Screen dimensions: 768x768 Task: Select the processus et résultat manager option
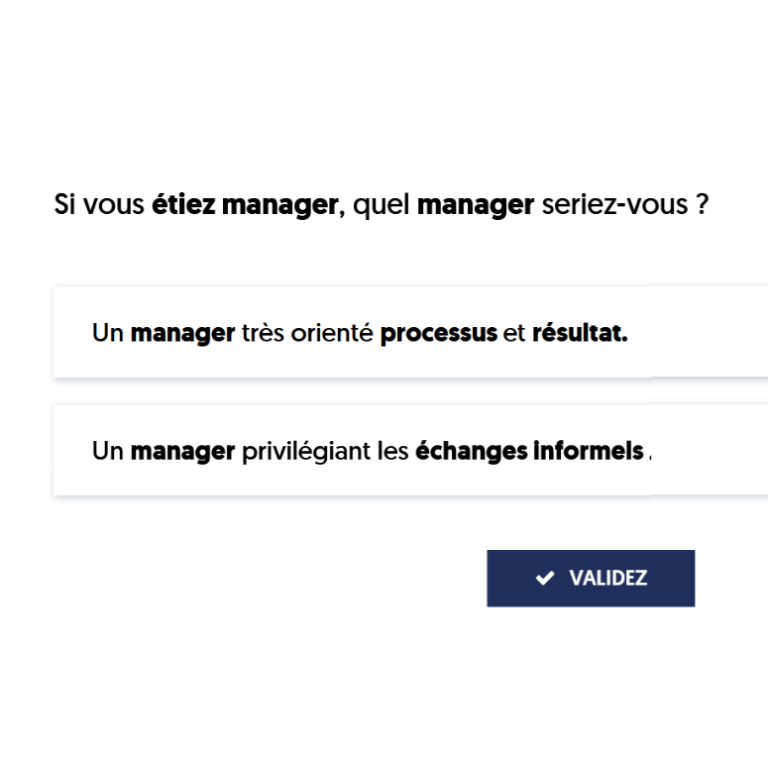(x=410, y=333)
